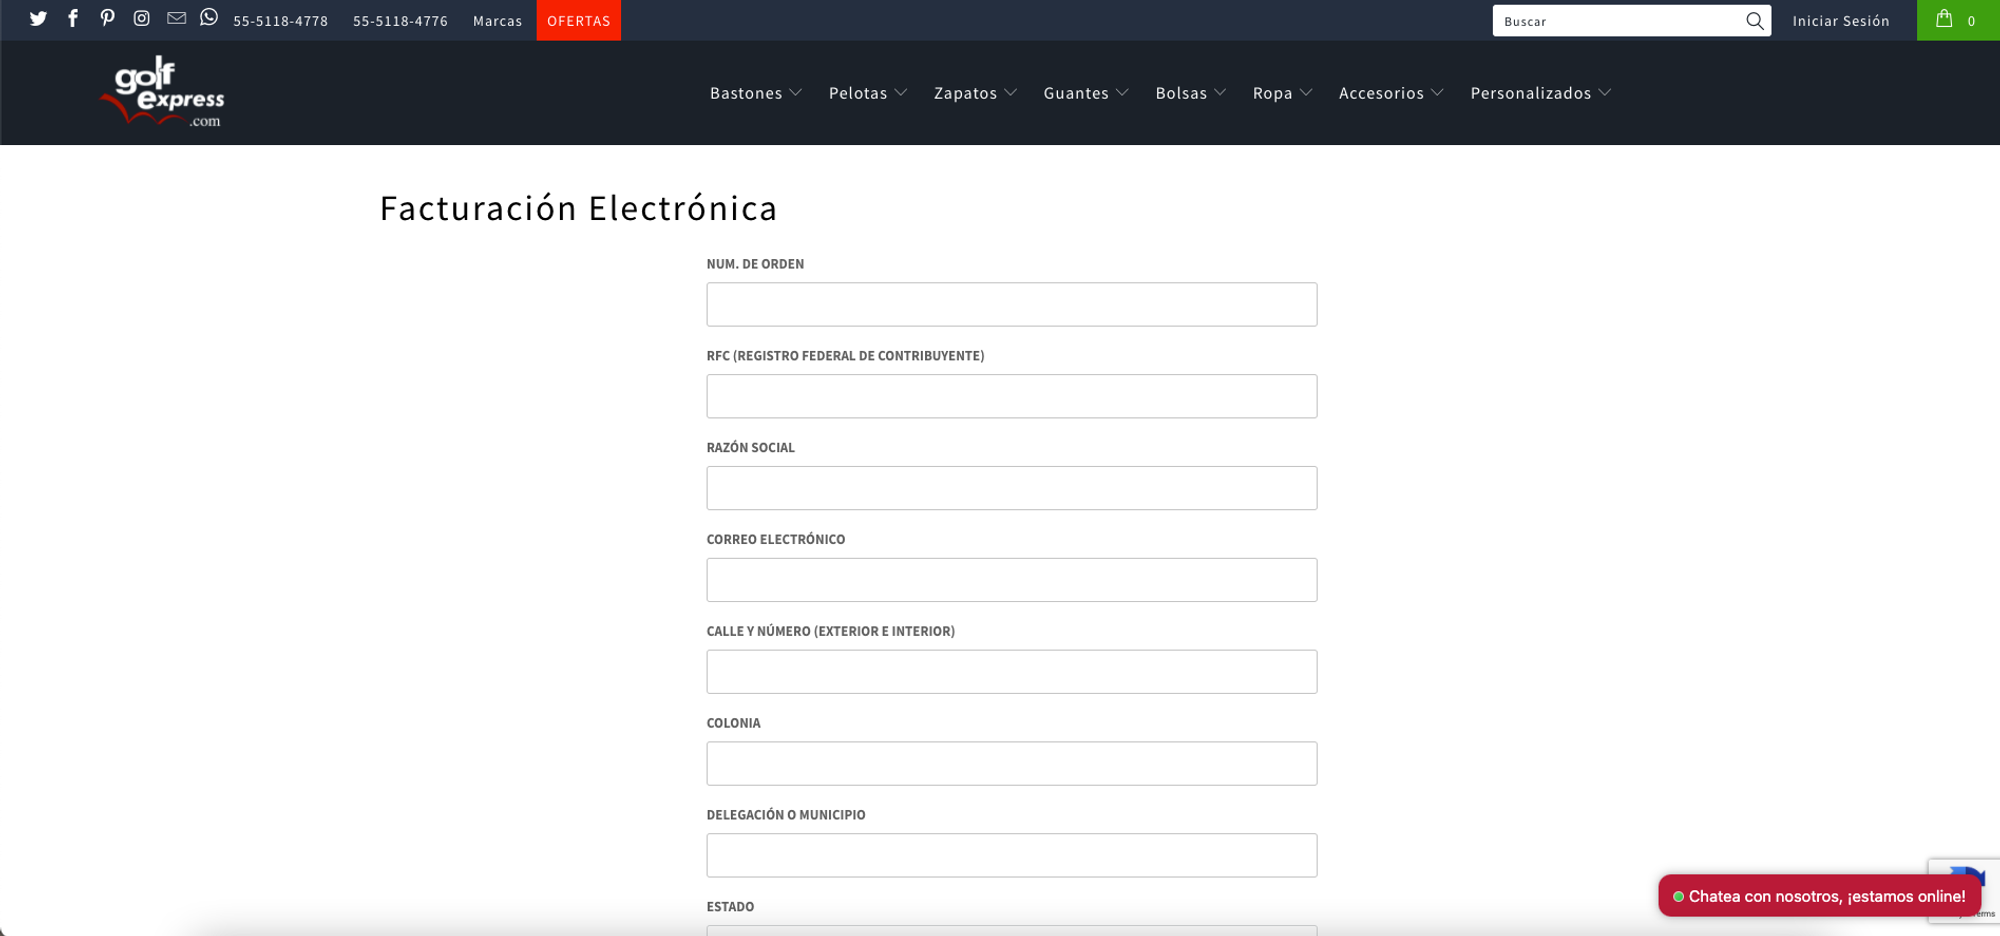Click the WhatsApp icon
The width and height of the screenshot is (2000, 936).
click(209, 18)
